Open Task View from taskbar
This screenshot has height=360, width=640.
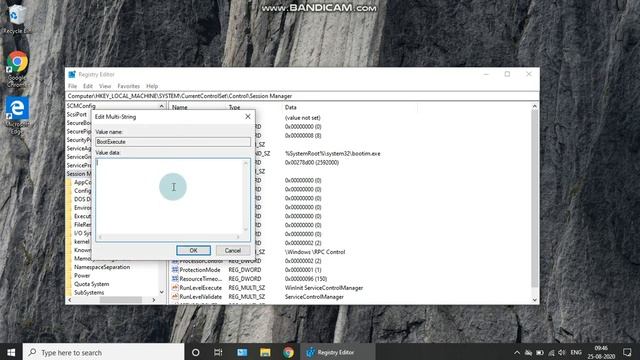click(218, 352)
